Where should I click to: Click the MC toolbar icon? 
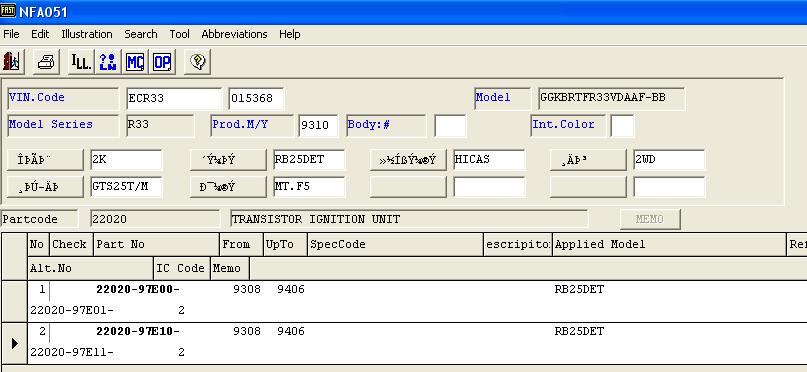(135, 62)
